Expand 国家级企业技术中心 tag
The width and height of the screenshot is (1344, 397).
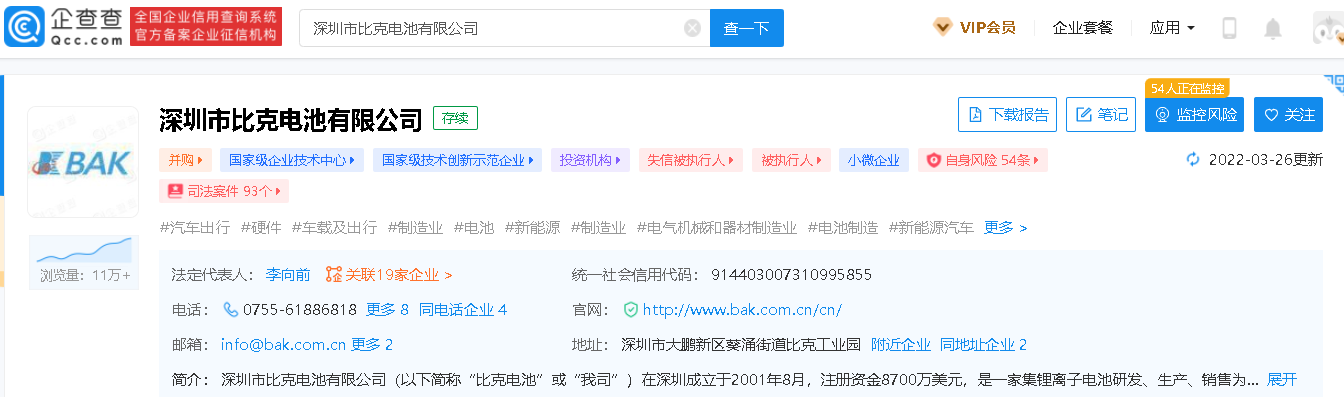(292, 160)
